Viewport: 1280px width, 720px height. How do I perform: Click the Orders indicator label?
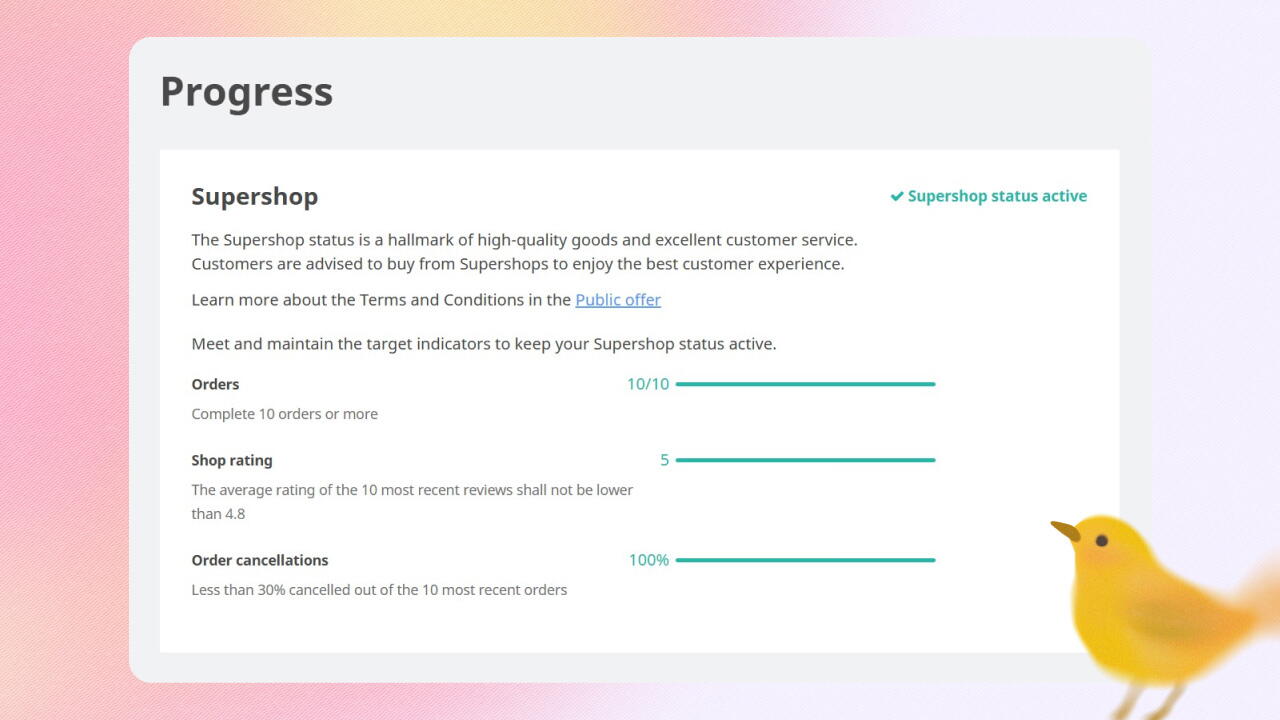pos(215,384)
